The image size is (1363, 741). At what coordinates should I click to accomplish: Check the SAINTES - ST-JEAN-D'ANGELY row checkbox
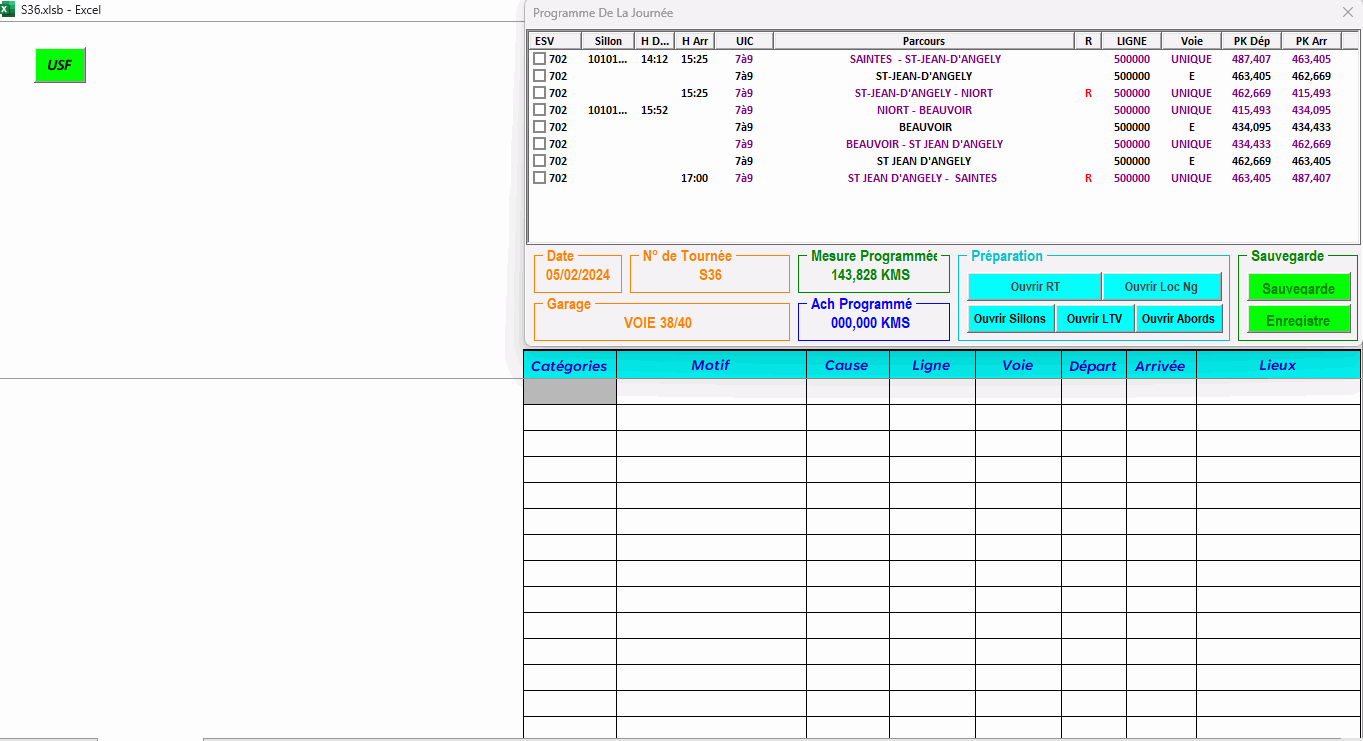coord(540,59)
